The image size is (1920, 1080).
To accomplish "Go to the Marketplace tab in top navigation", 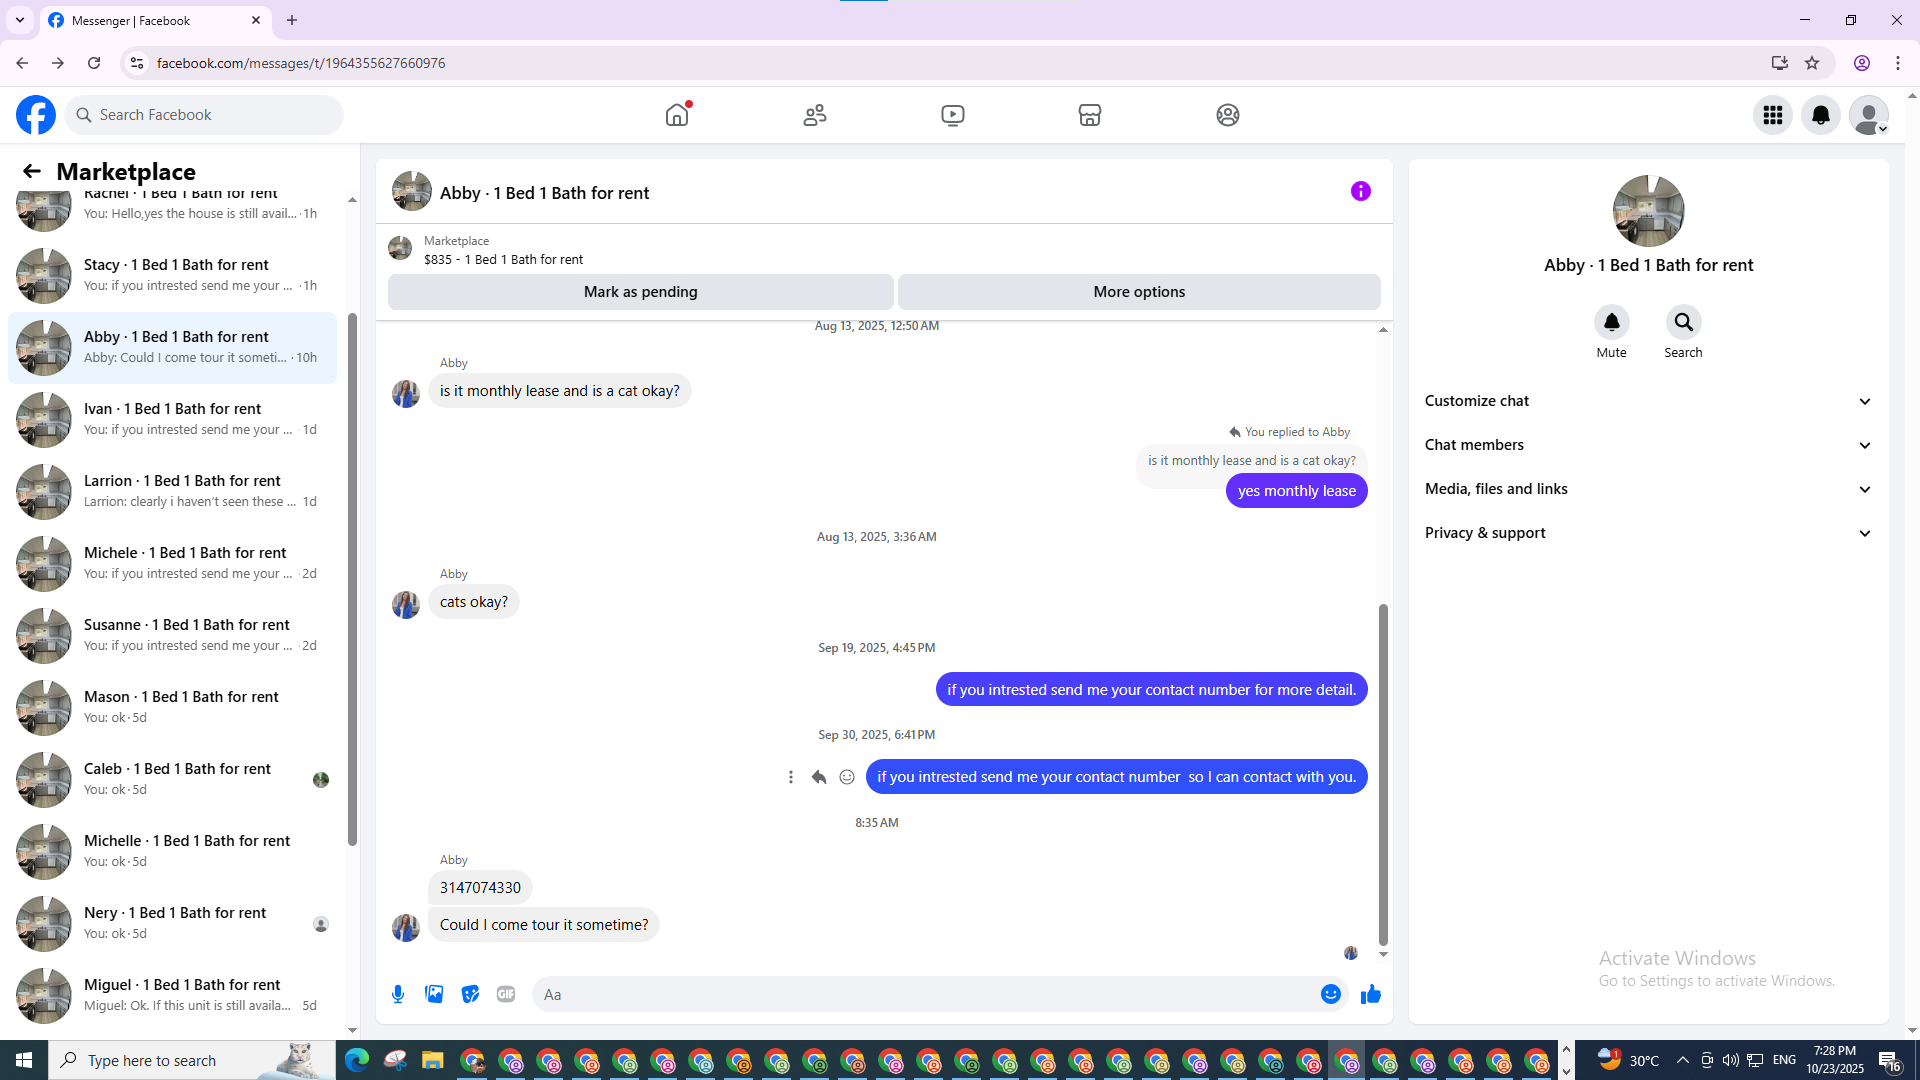I will [x=1089, y=115].
